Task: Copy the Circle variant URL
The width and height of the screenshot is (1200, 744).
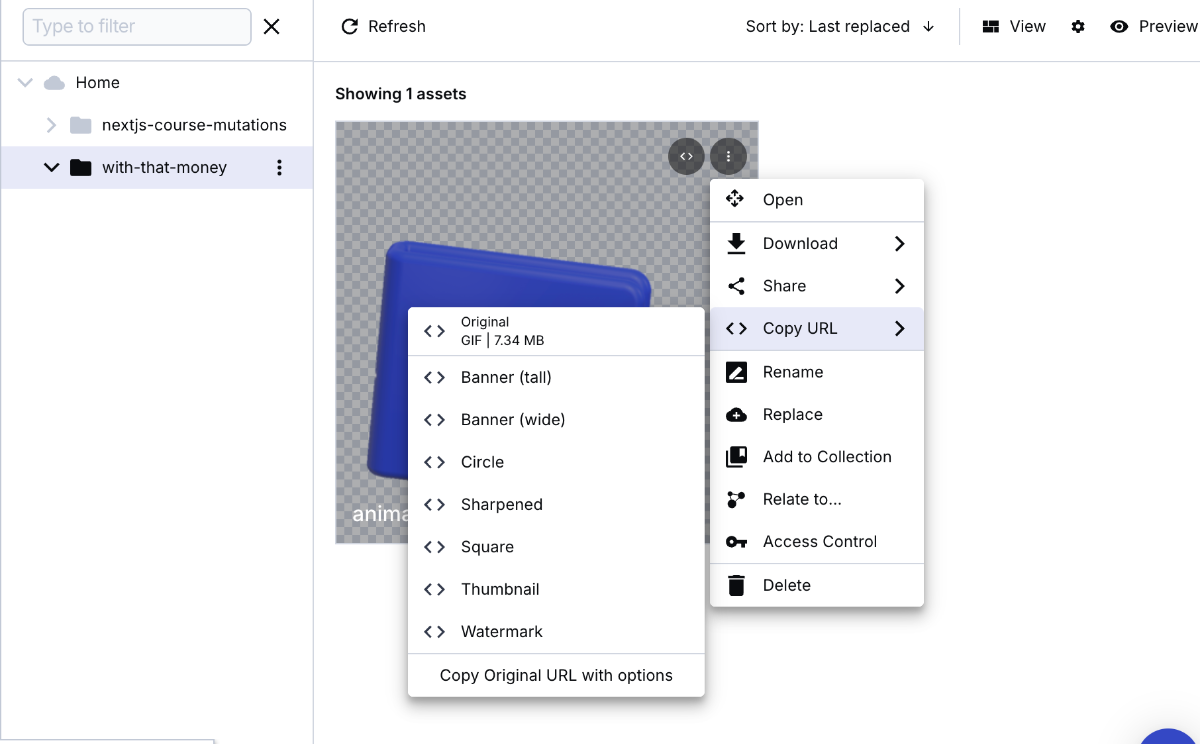Action: click(x=556, y=462)
